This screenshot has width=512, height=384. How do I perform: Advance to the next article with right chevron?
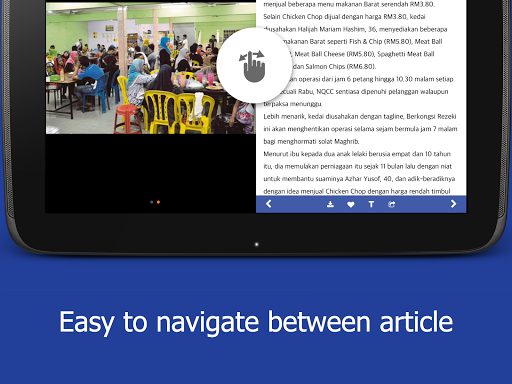[453, 204]
